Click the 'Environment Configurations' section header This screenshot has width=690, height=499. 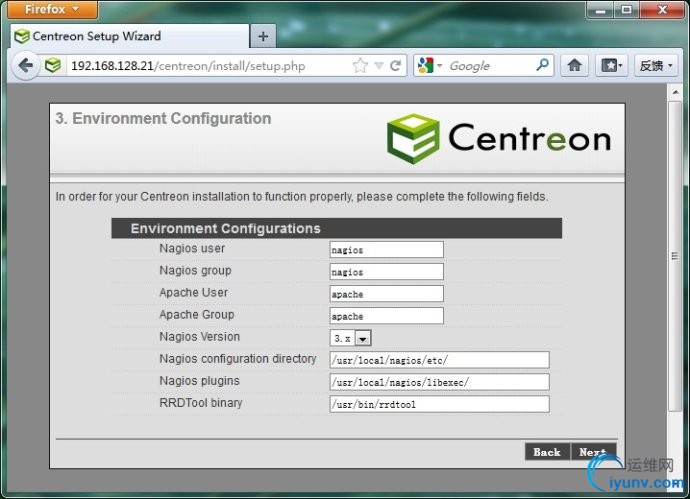[337, 228]
